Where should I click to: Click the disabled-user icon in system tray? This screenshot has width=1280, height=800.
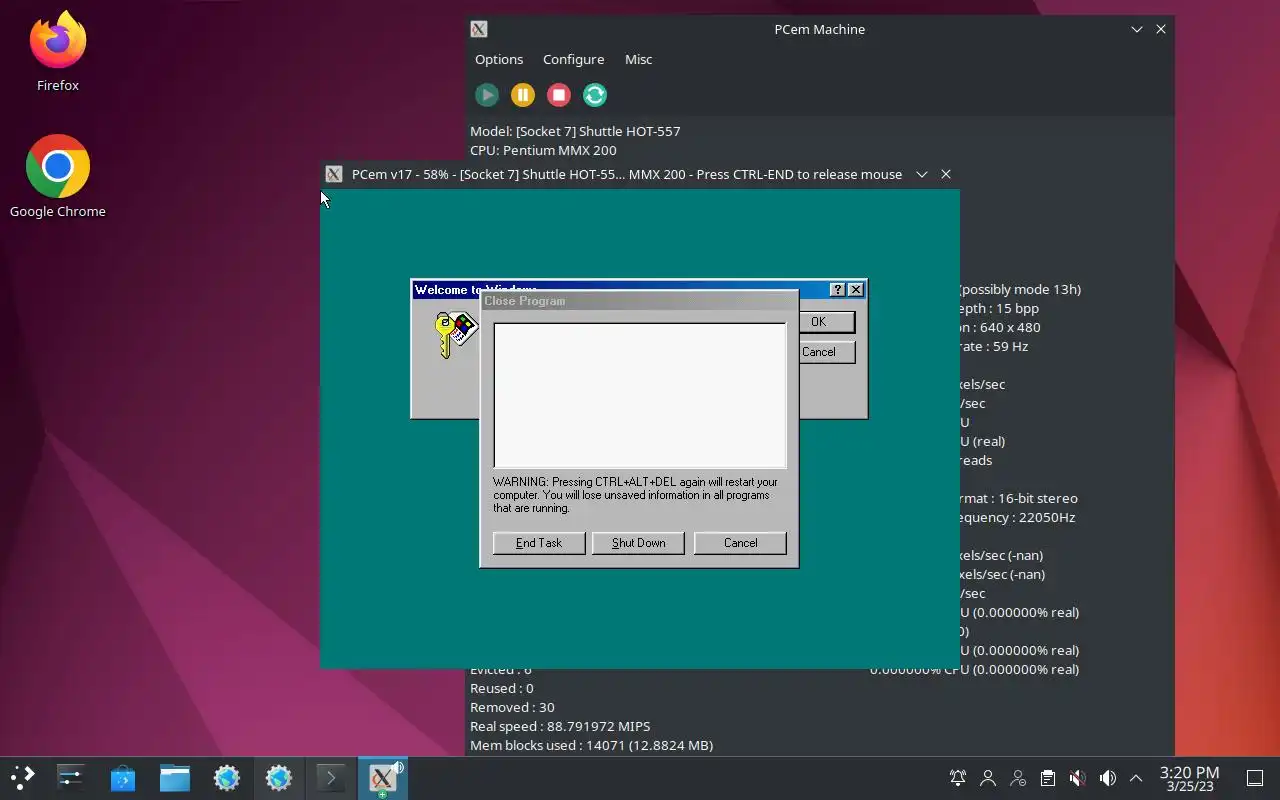[x=1018, y=778]
